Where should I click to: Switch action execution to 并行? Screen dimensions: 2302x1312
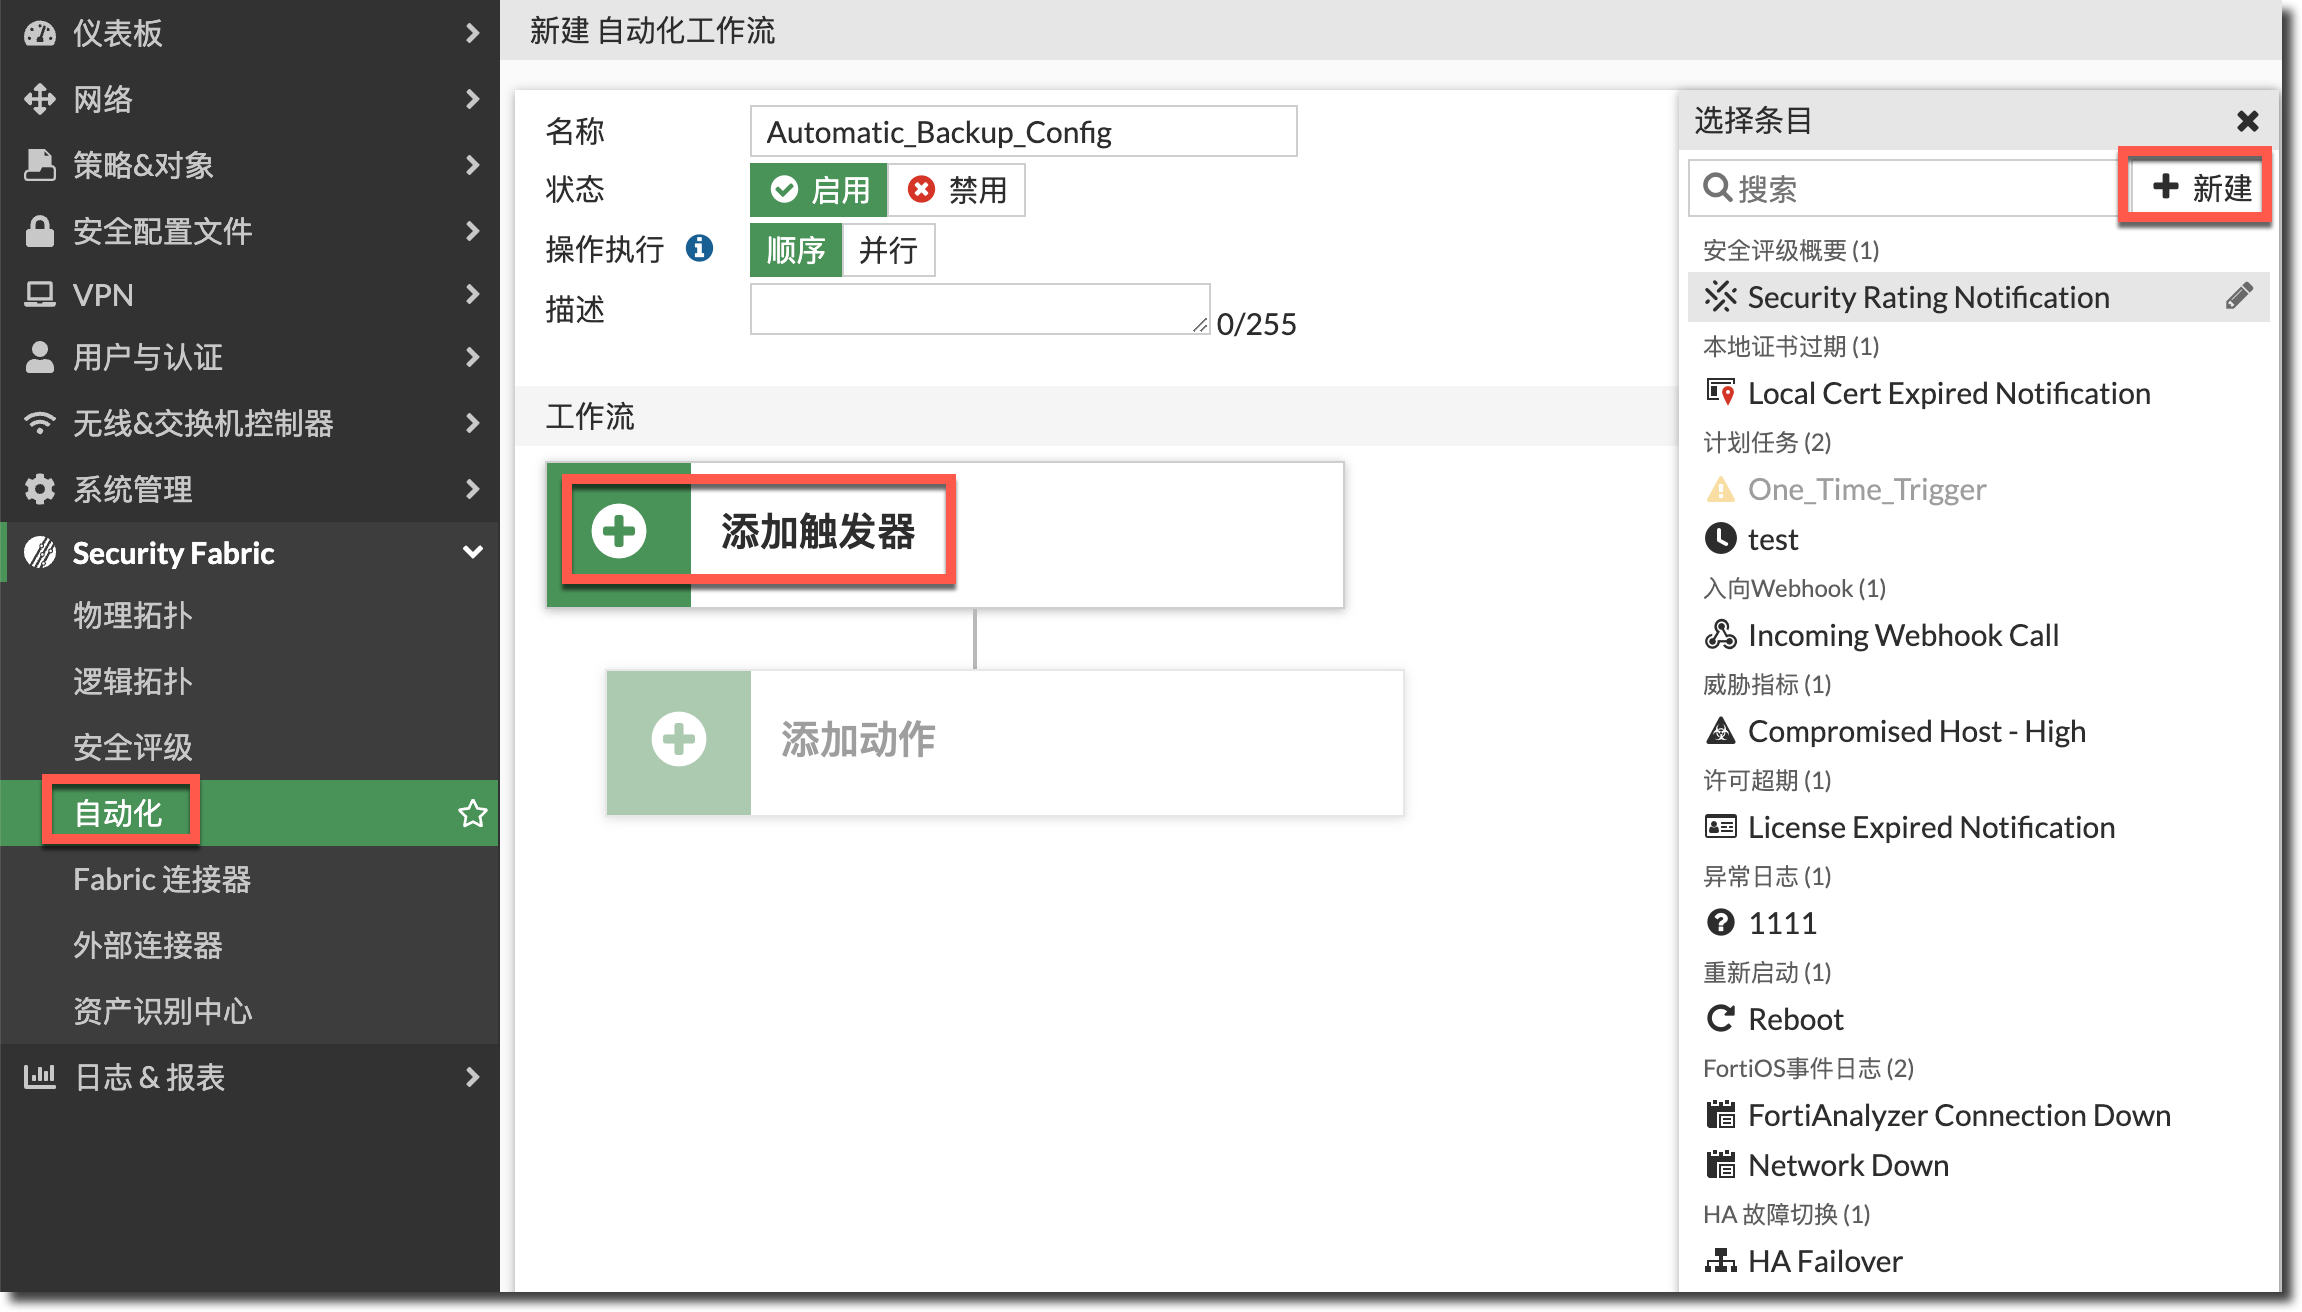pos(888,249)
